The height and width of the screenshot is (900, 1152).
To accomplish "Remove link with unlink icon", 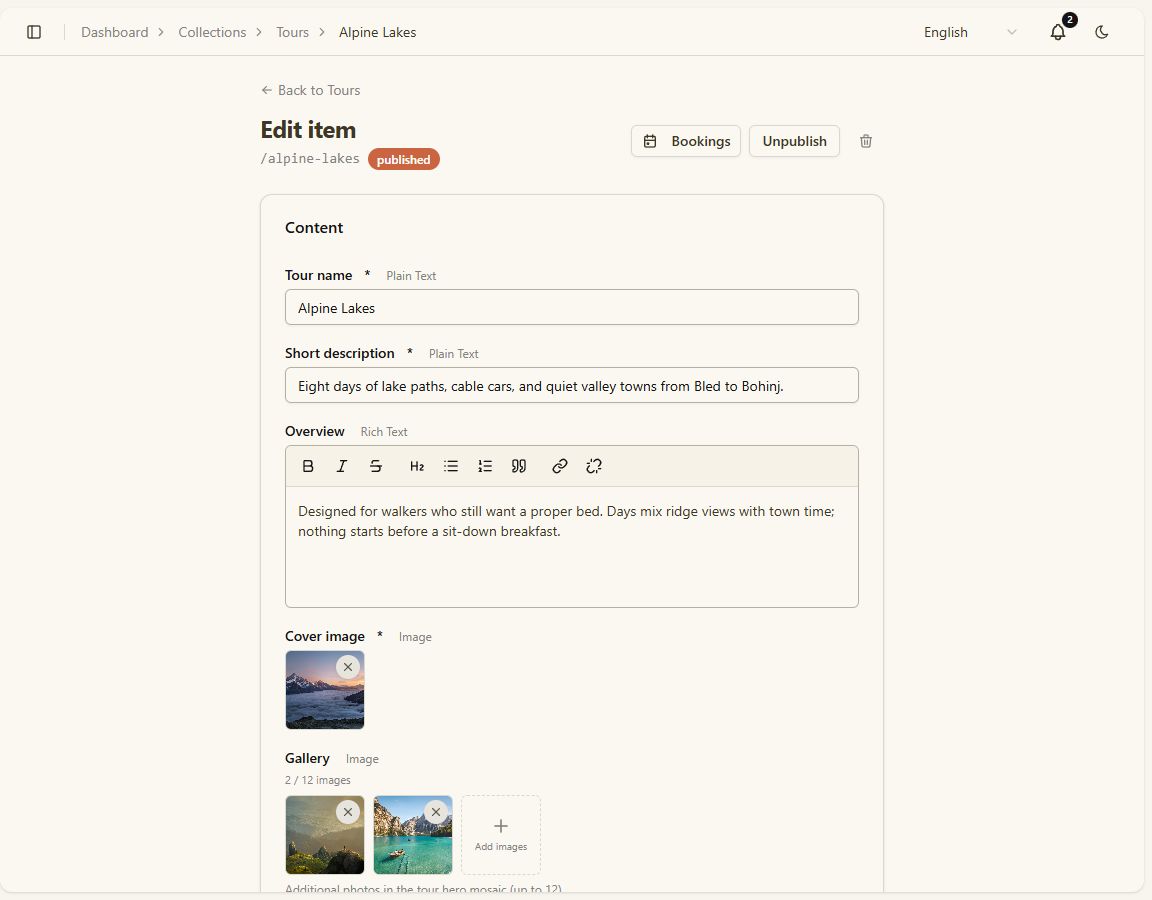I will (594, 466).
